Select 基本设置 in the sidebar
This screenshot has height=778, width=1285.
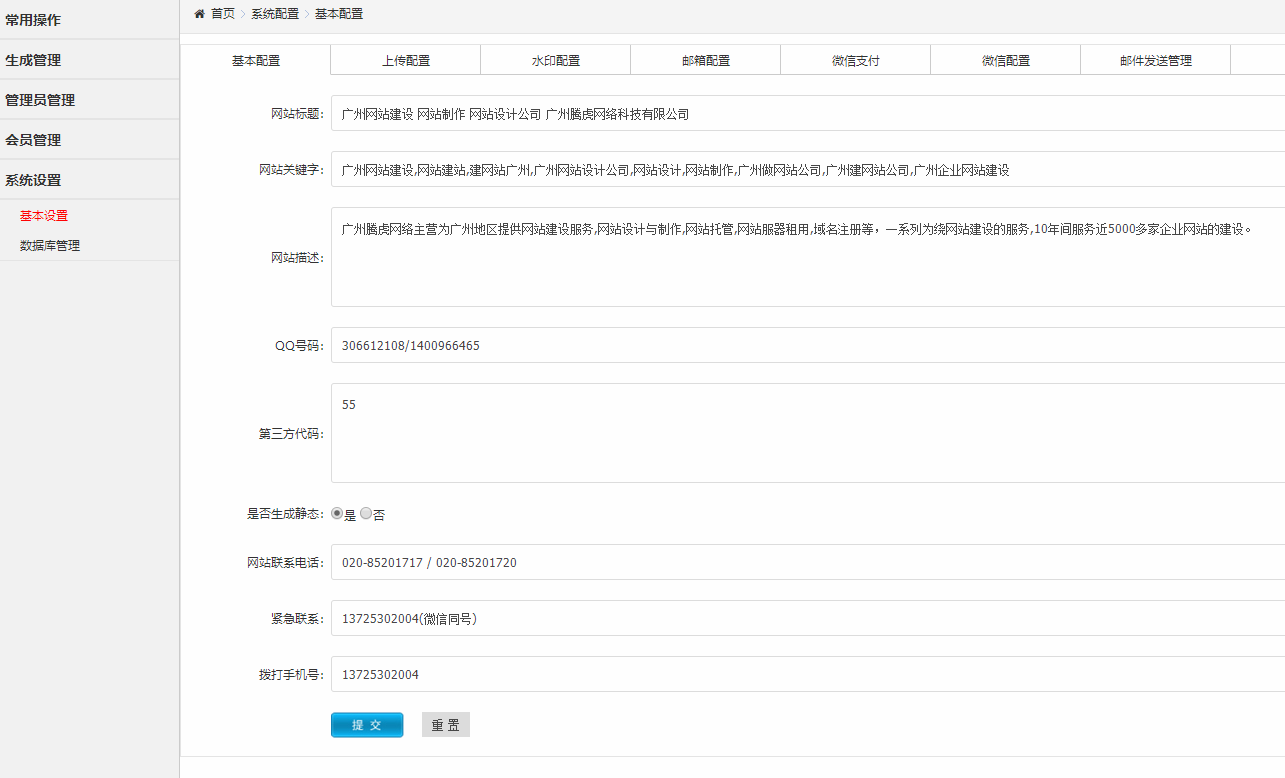pyautogui.click(x=42, y=215)
